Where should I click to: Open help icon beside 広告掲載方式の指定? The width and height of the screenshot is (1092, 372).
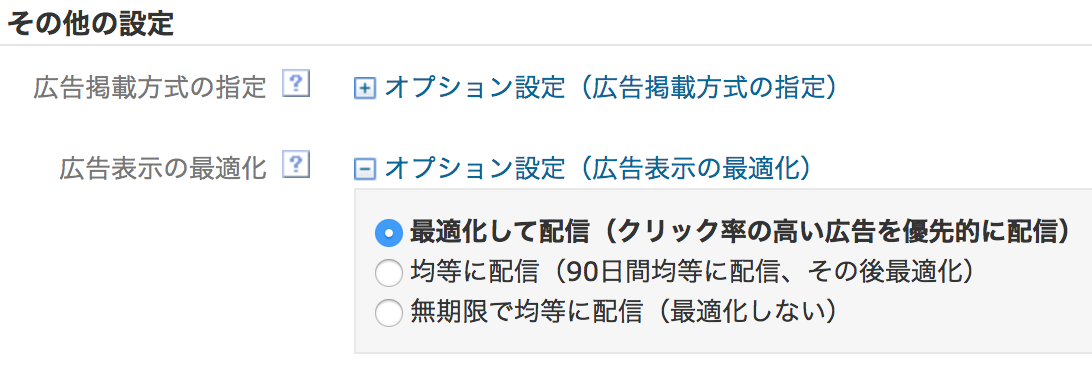295,85
